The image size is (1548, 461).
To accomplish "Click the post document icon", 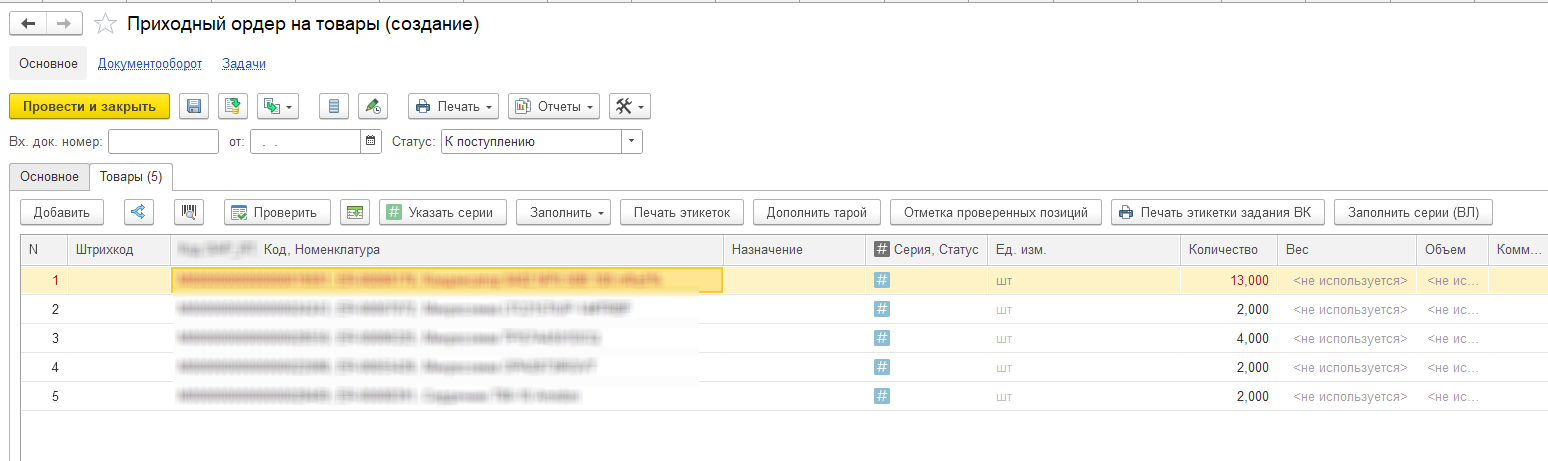I will coord(233,106).
